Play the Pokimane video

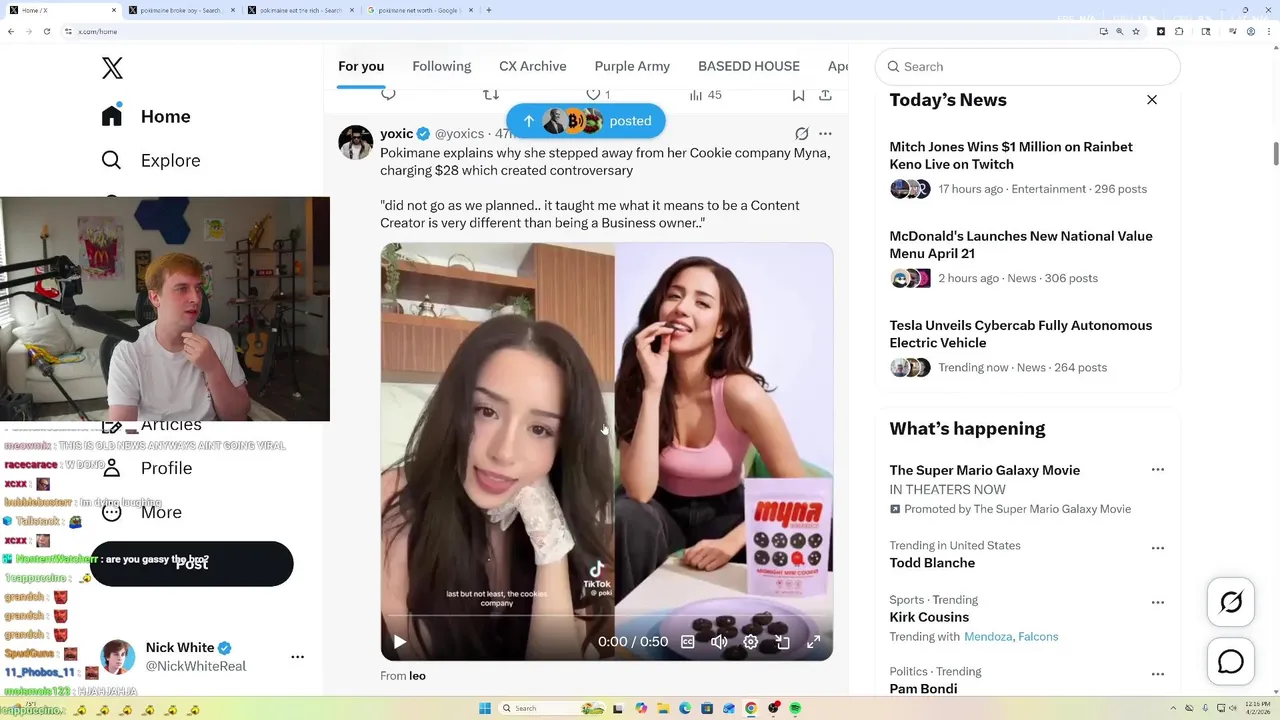tap(399, 642)
